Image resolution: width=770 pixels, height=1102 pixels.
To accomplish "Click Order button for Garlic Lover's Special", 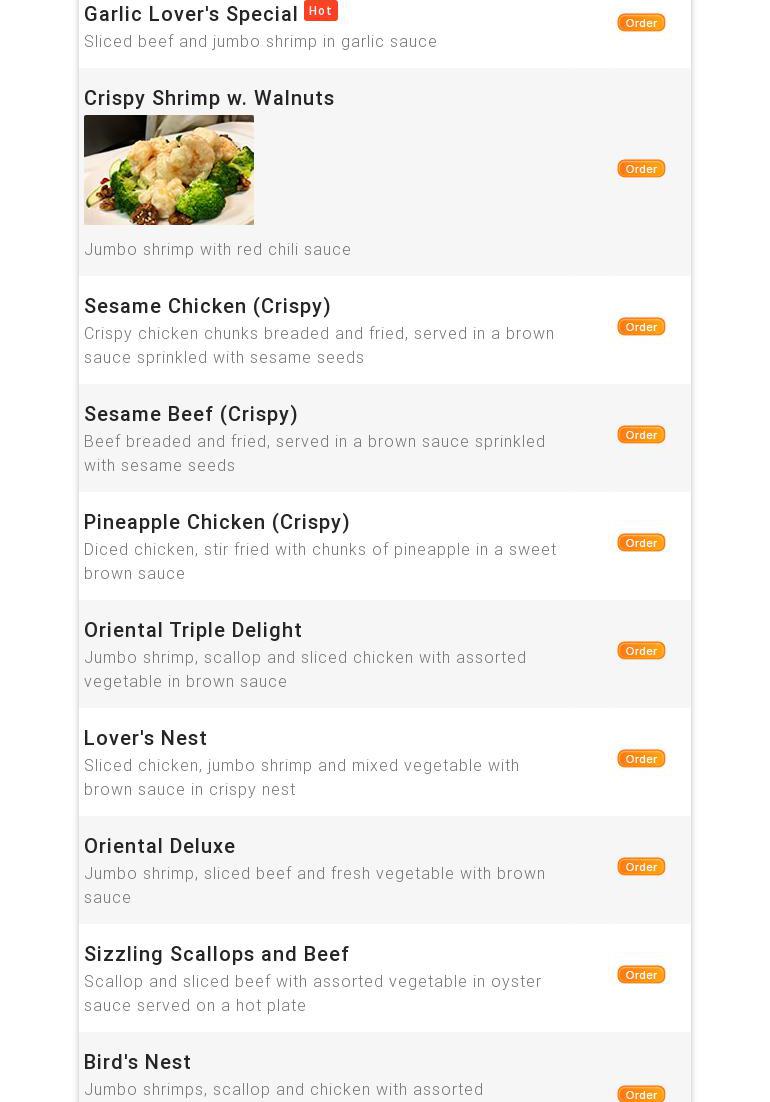I will 641,23.
